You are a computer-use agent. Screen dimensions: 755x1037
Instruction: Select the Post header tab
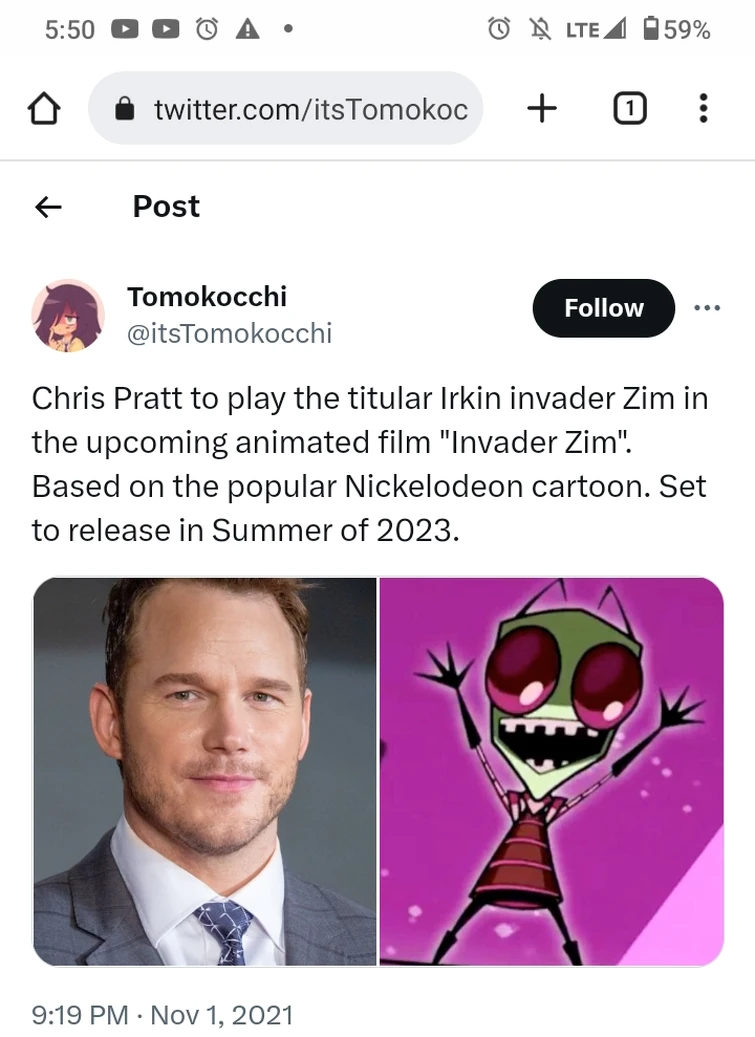coord(165,206)
